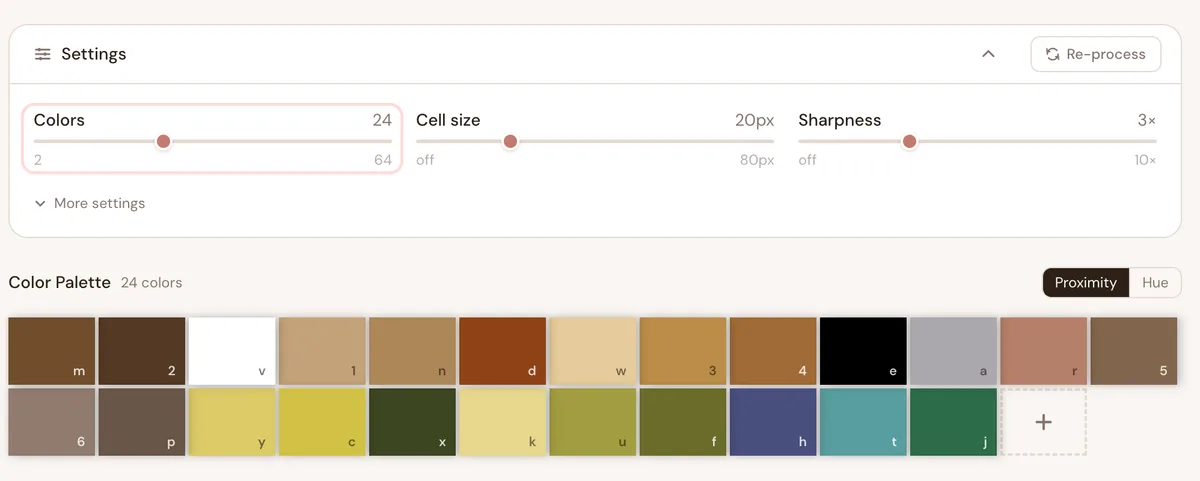Pick the teal swatch labeled t
The width and height of the screenshot is (1200, 481).
coord(863,422)
